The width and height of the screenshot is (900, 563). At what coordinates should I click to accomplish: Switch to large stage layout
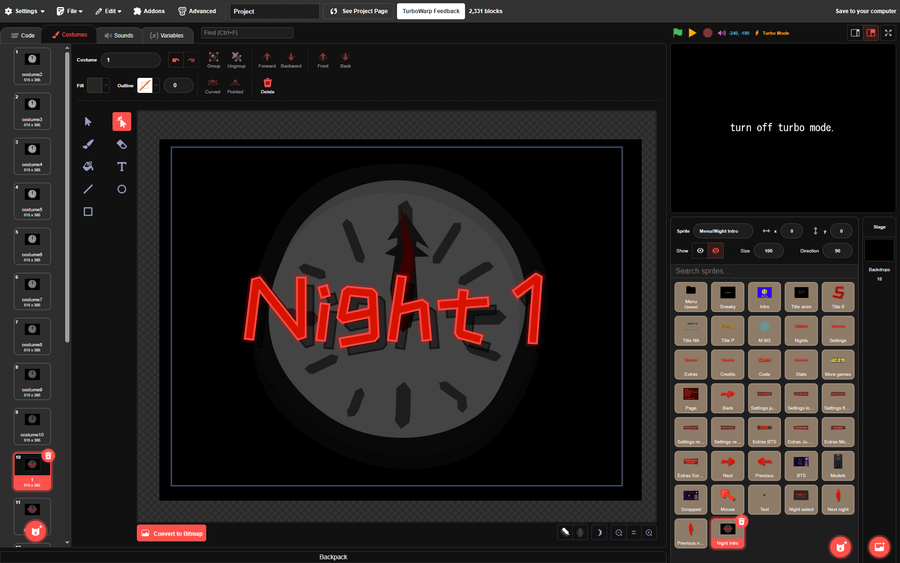[x=871, y=33]
